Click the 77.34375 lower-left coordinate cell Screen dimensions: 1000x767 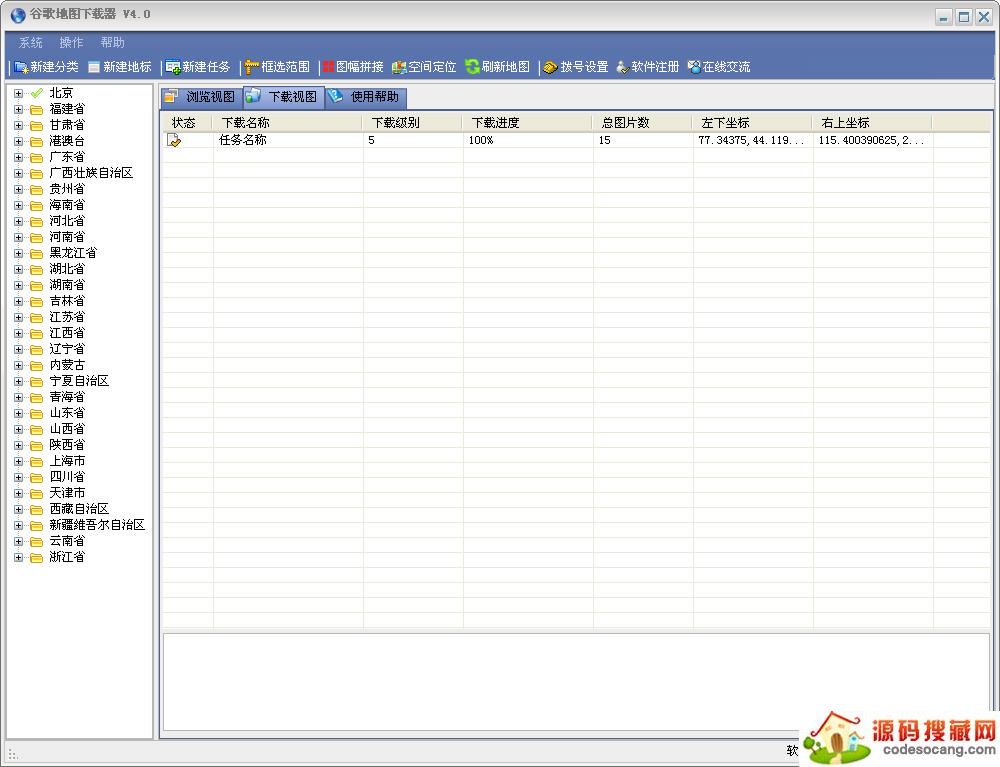(x=753, y=140)
